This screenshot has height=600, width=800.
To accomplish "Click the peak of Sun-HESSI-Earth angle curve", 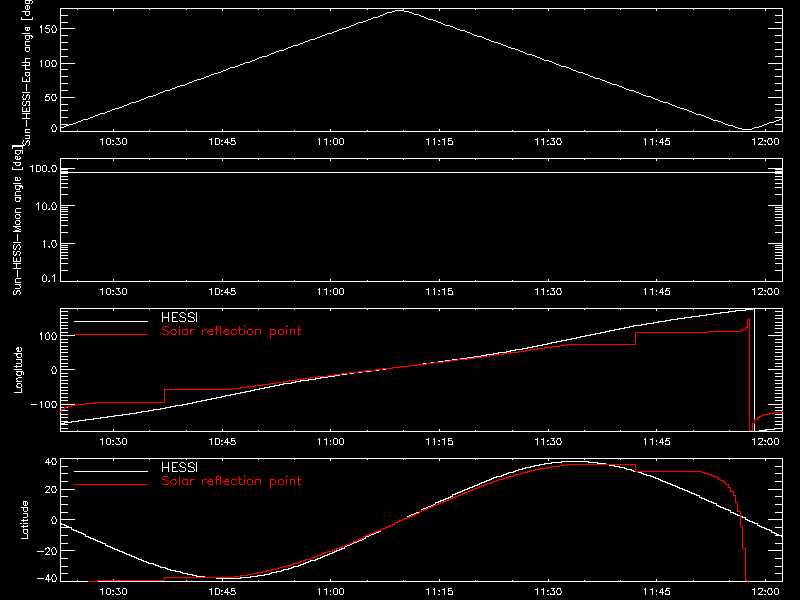I will coord(400,10).
